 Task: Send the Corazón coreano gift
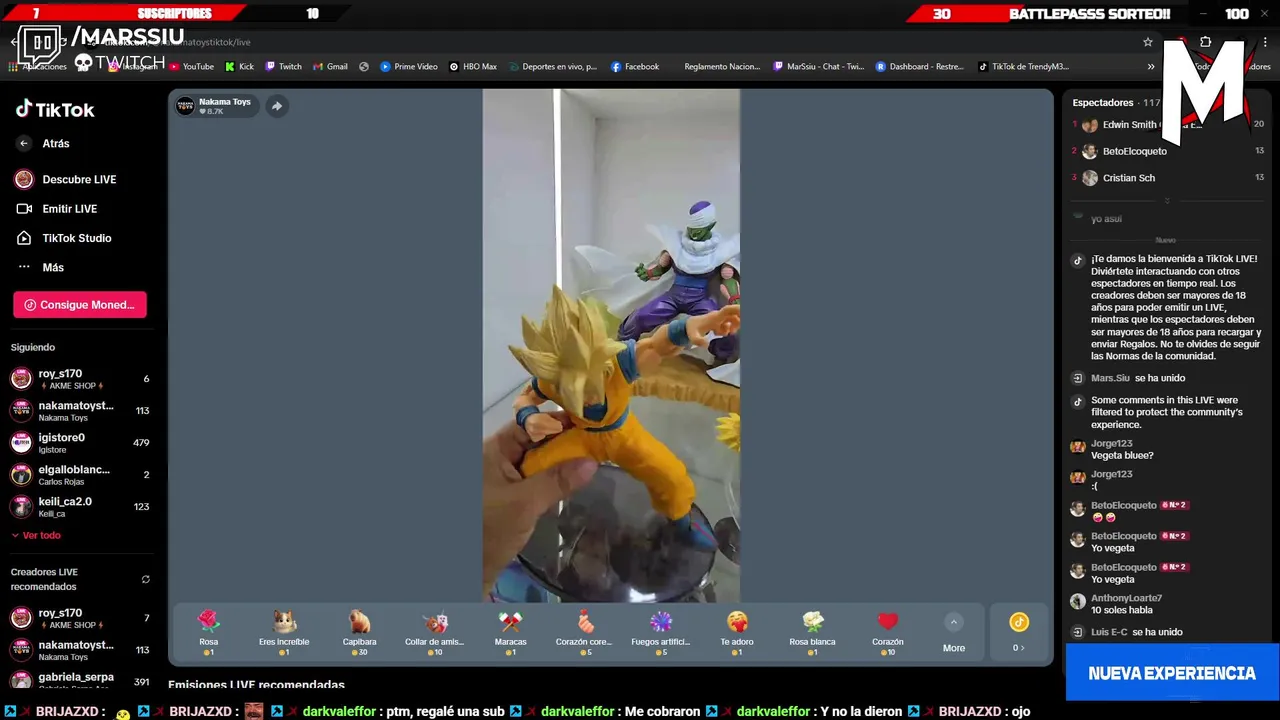(584, 632)
